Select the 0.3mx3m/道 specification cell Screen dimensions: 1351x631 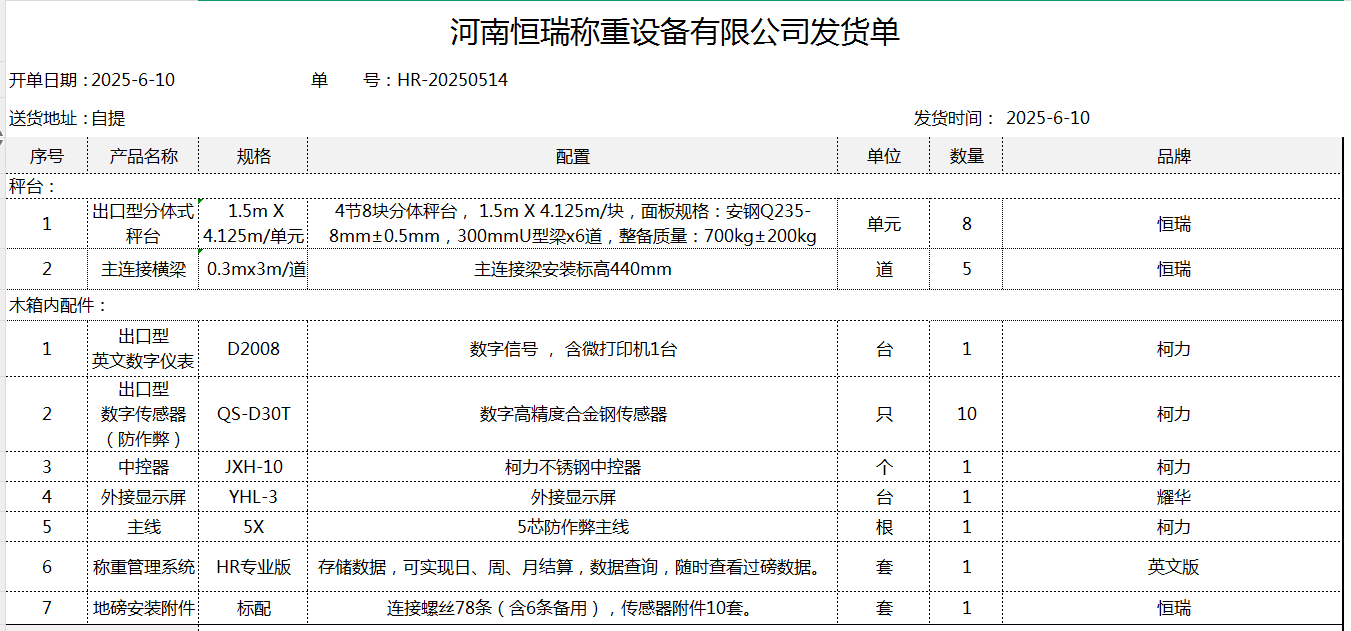tap(254, 269)
